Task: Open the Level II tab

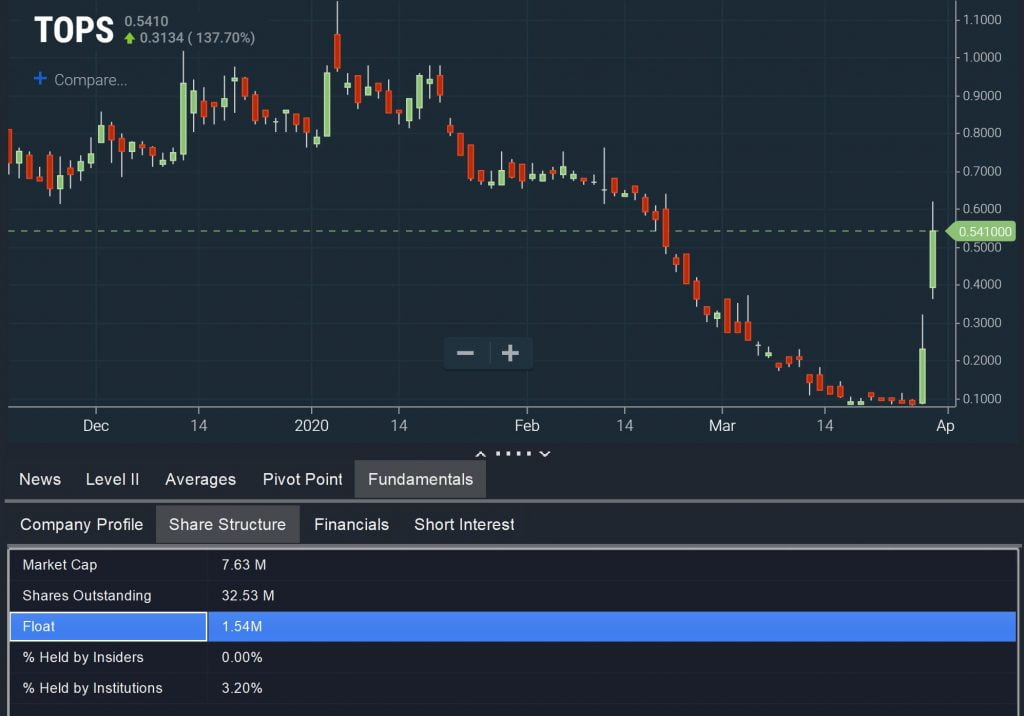Action: coord(112,479)
